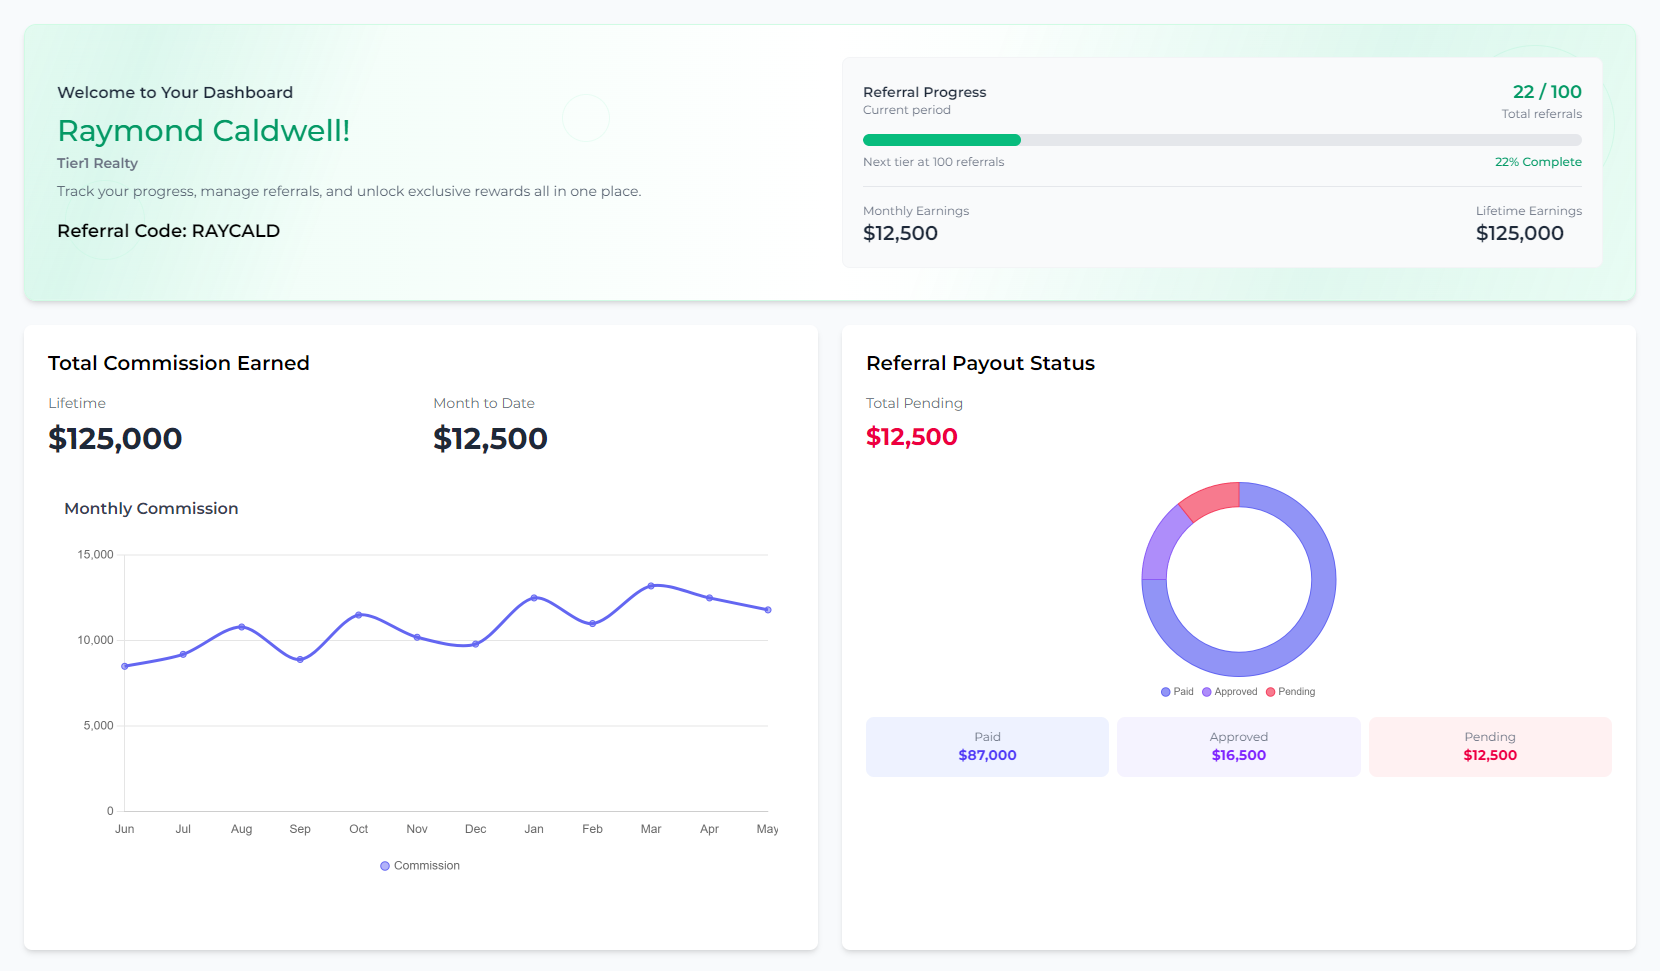Toggle the Approved legend in donut chart
1660x971 pixels.
click(1229, 692)
